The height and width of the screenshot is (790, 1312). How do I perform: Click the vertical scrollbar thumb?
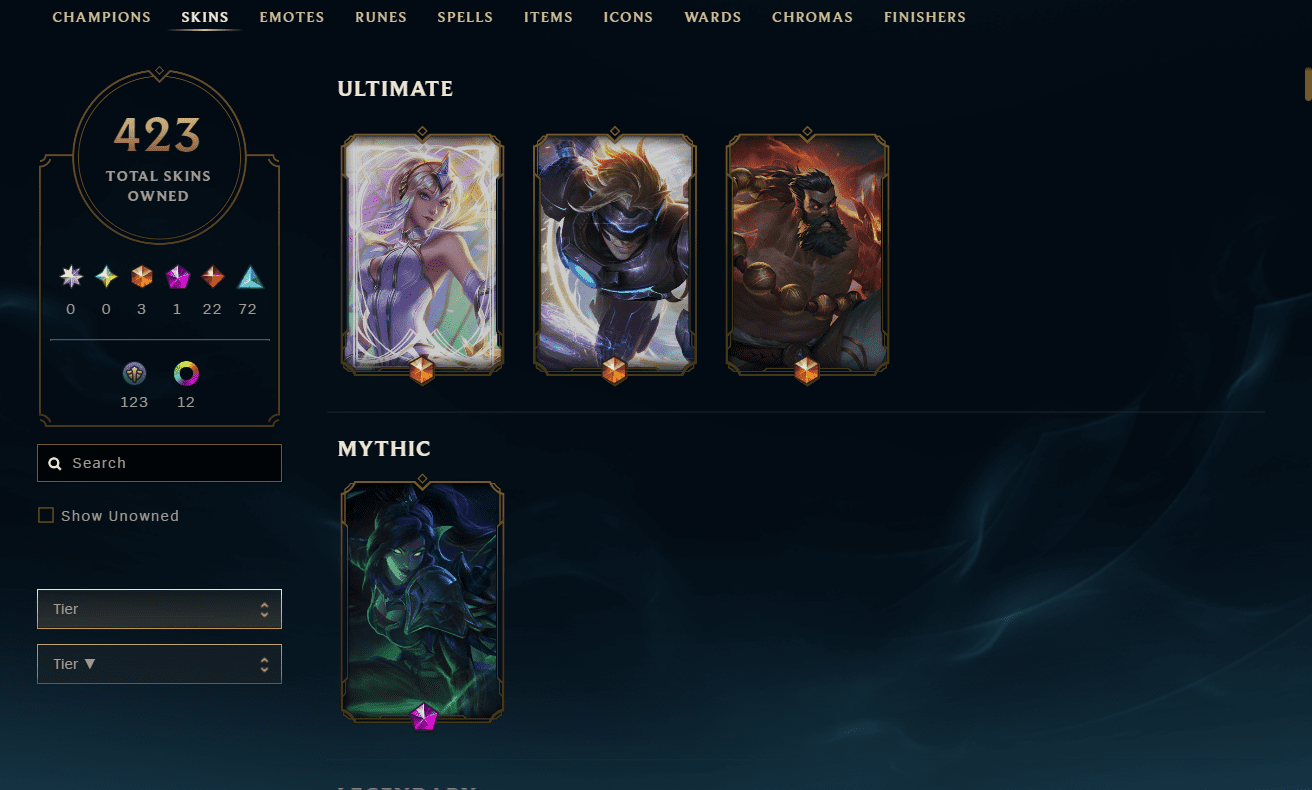coord(1307,84)
